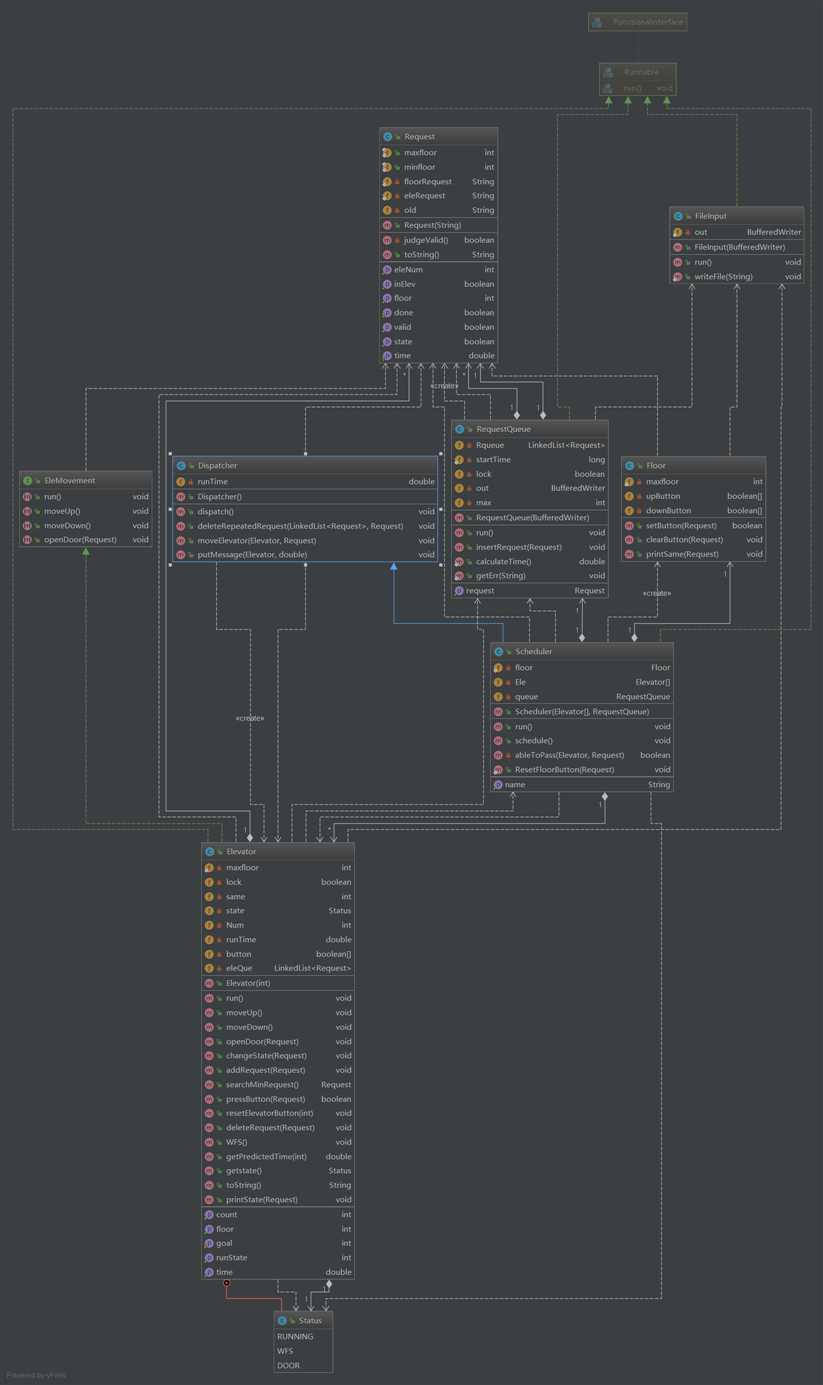The image size is (823, 1385).
Task: Click the Dispatcher class icon
Action: click(x=181, y=466)
